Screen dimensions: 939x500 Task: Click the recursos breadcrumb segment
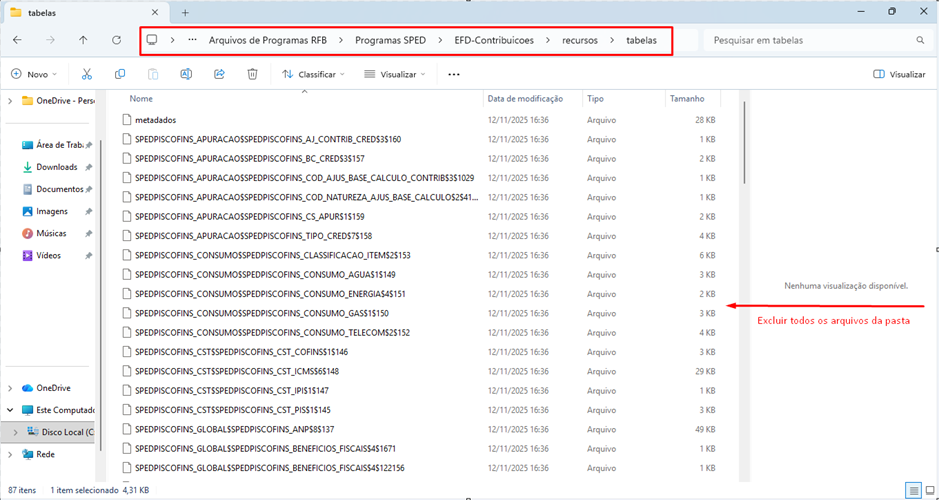580,40
